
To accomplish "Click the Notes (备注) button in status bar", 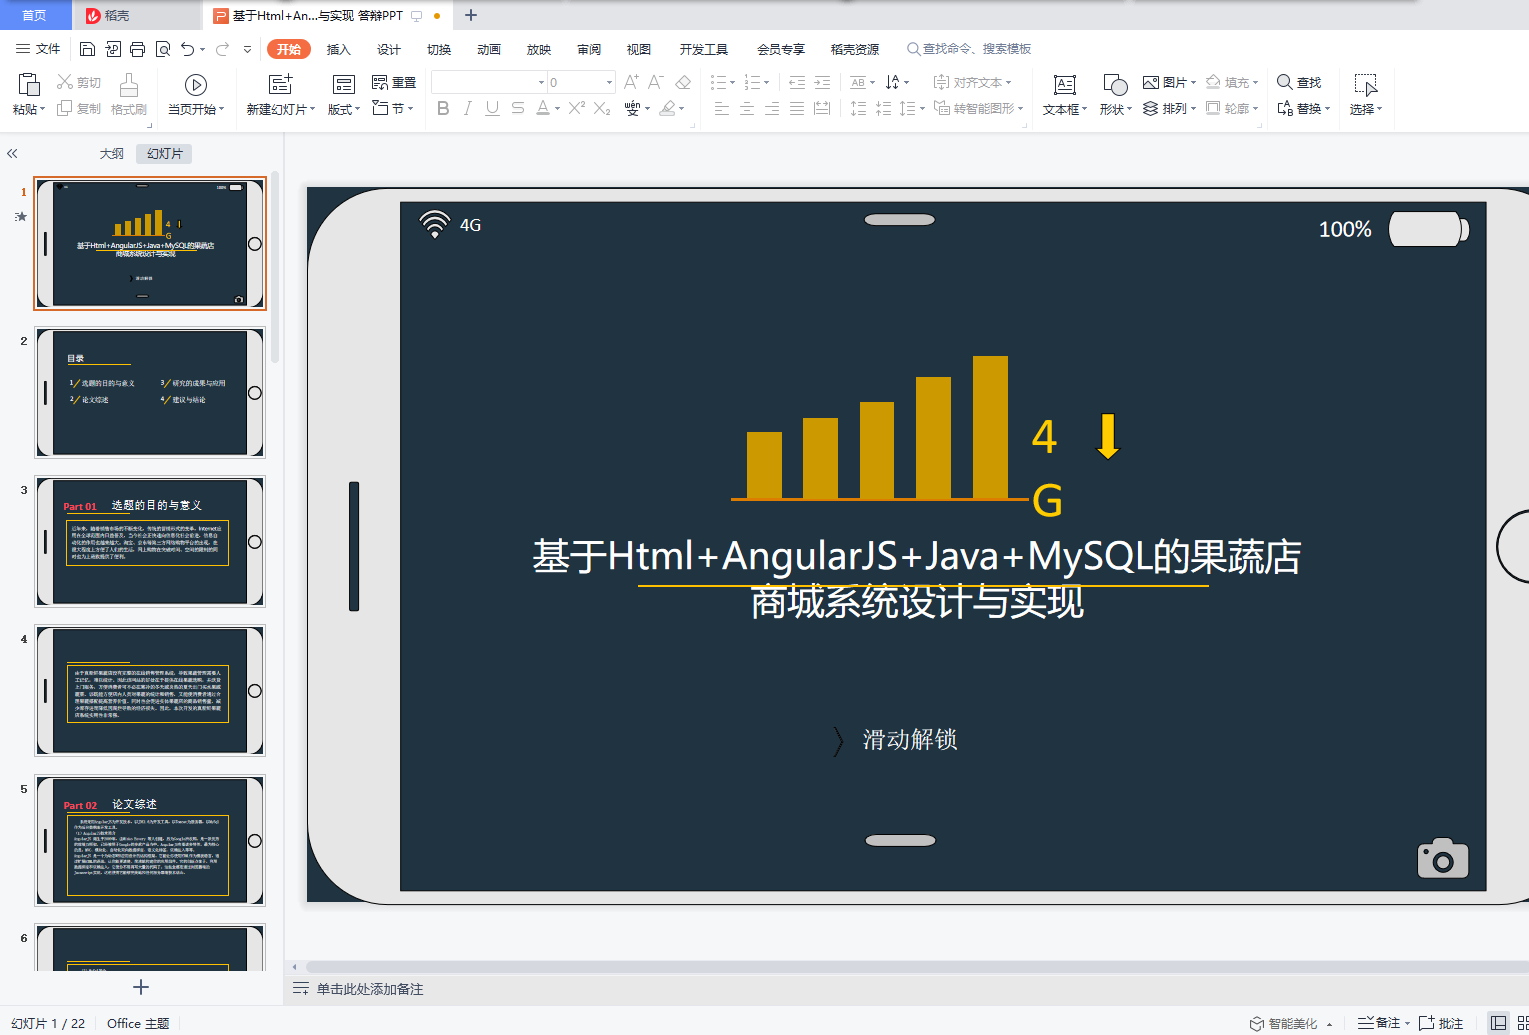I will pos(1379,1023).
